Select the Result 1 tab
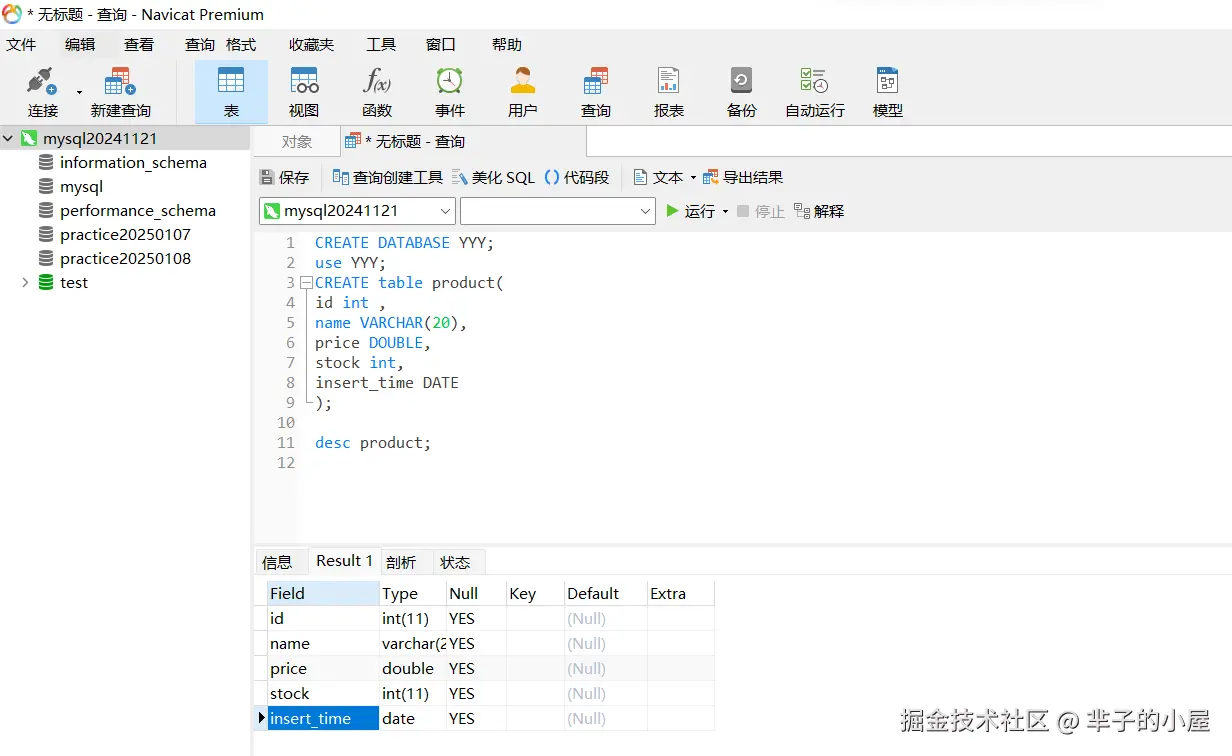 point(344,561)
